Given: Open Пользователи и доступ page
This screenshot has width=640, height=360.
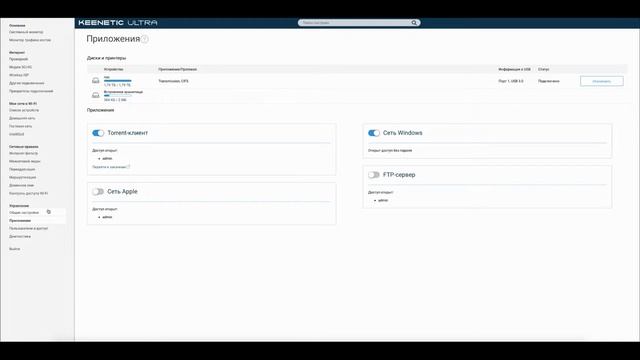Looking at the screenshot, I should [29, 229].
